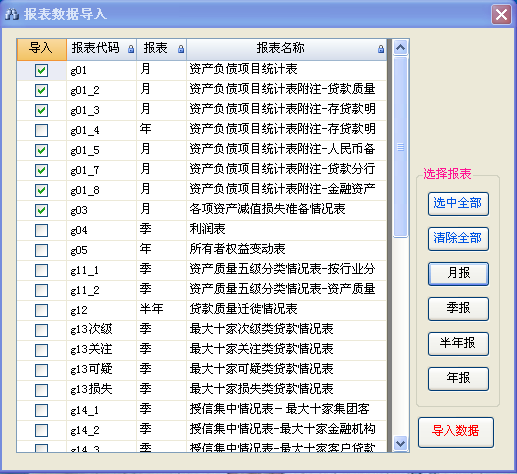
Task: Click the binoculars icon in title bar
Action: [12, 14]
